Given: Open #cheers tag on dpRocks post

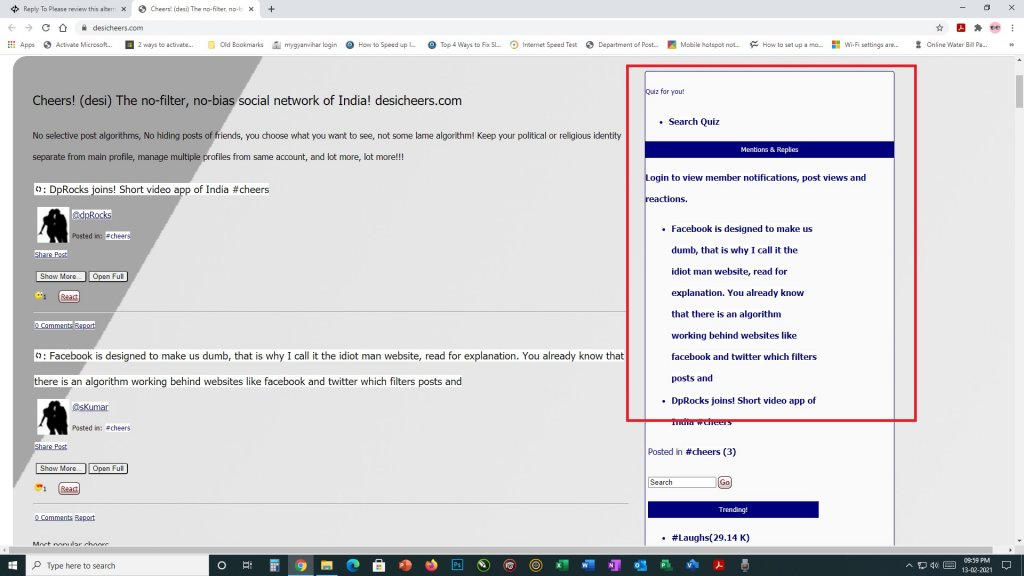Looking at the screenshot, I should coord(118,236).
